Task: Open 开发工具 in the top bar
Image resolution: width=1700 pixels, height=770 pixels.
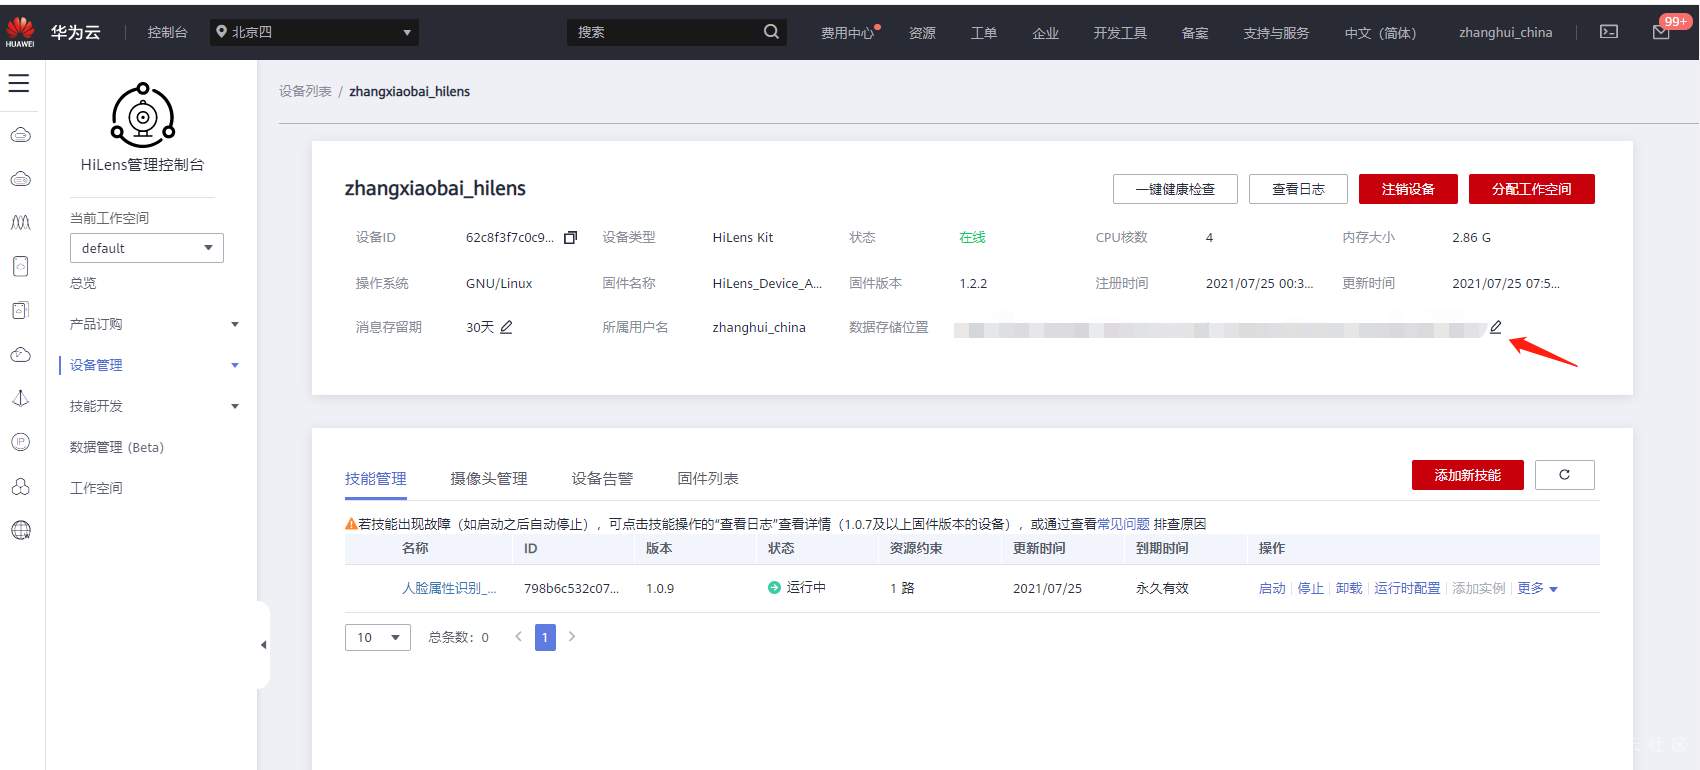Action: click(1120, 33)
